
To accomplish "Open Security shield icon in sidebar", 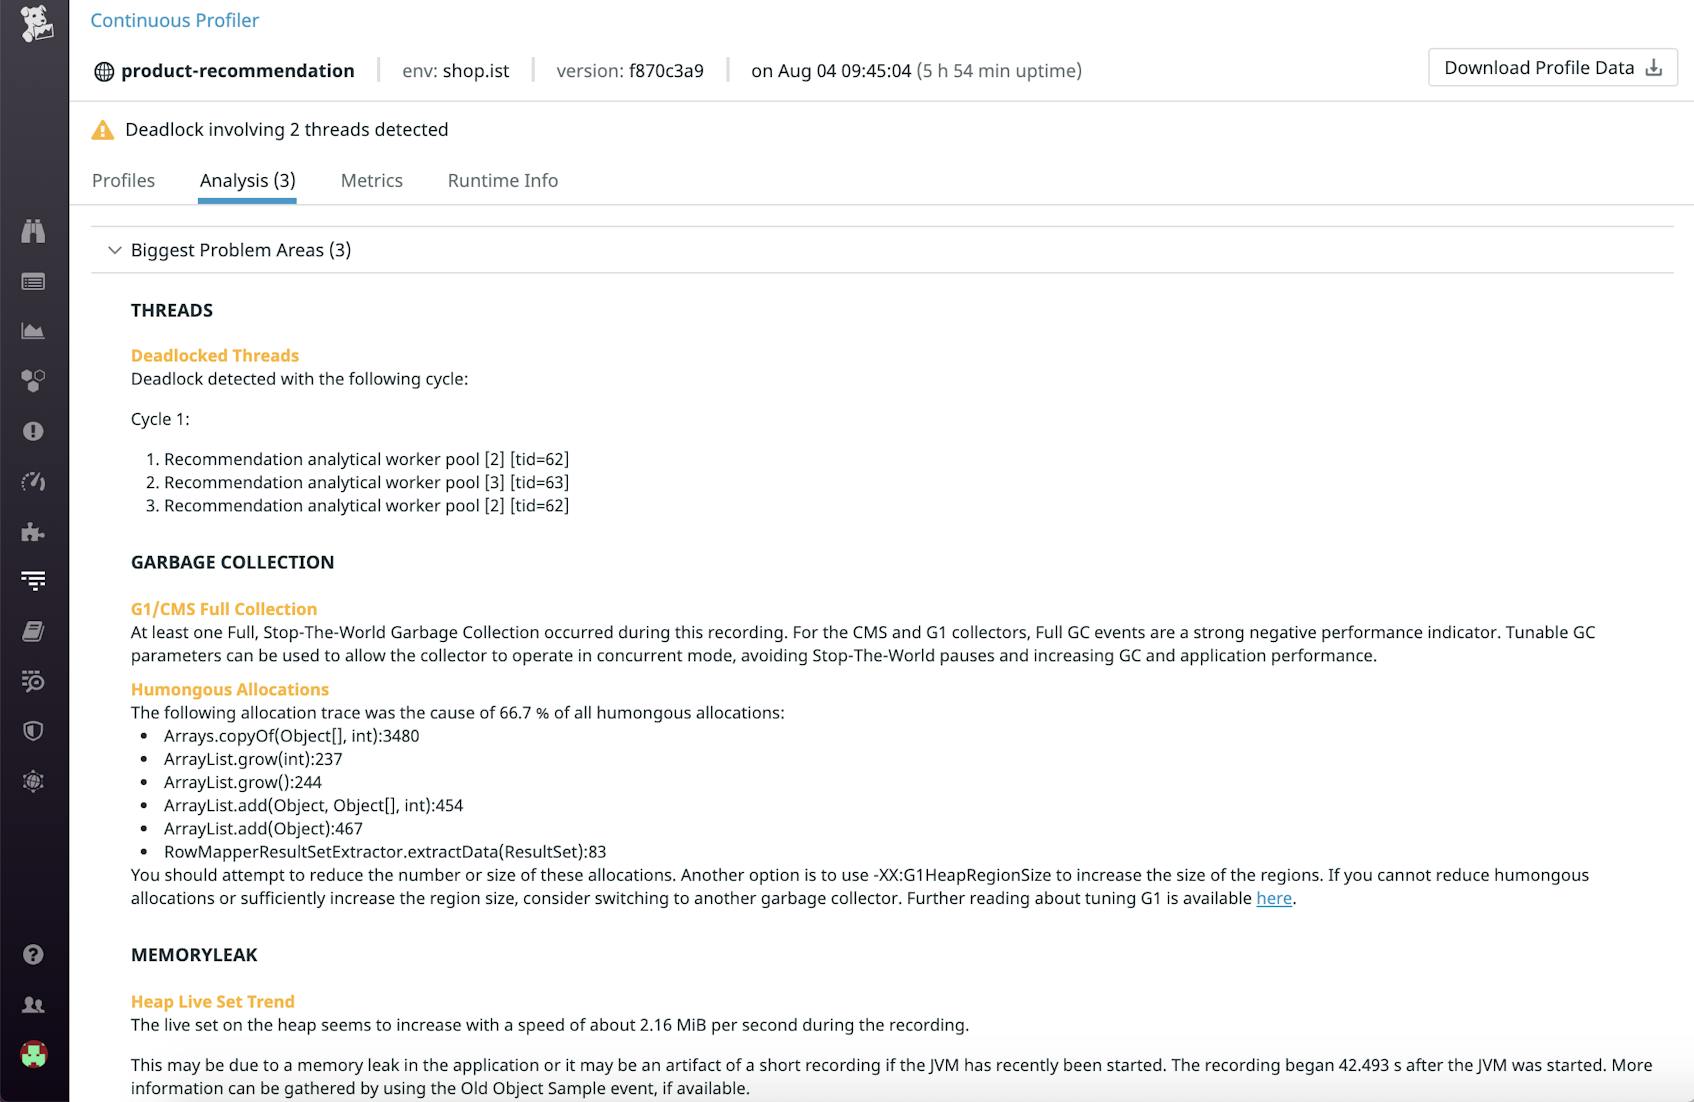I will [x=33, y=731].
